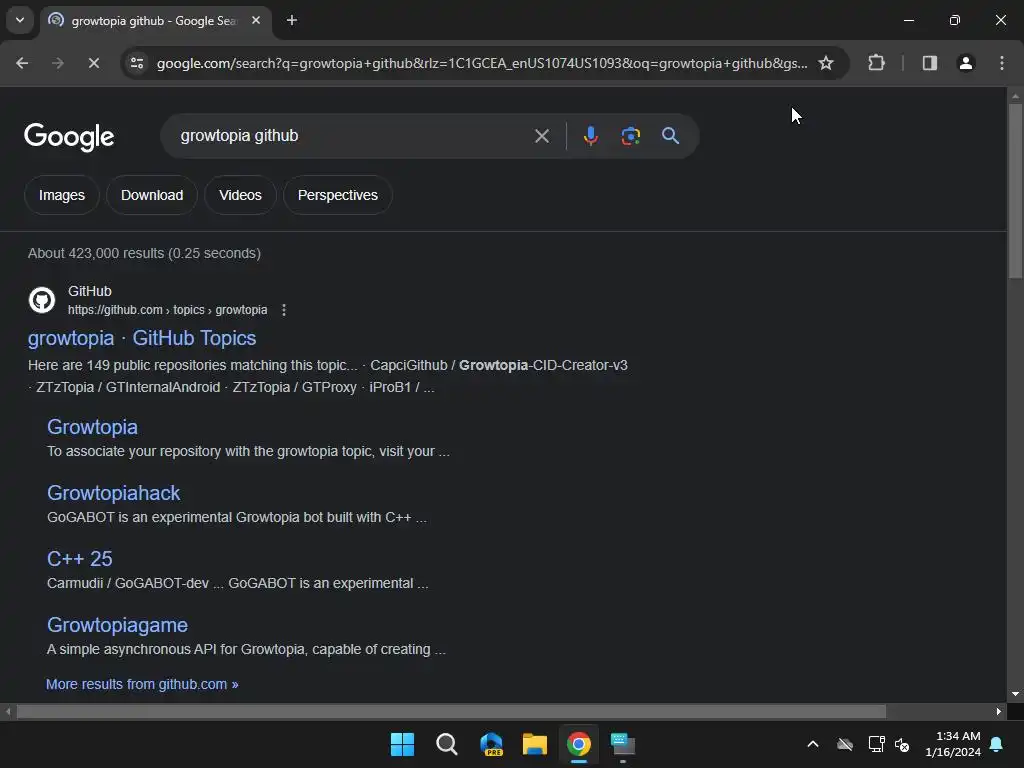Open Chrome three-dot menu
This screenshot has height=768, width=1024.
click(x=1002, y=63)
